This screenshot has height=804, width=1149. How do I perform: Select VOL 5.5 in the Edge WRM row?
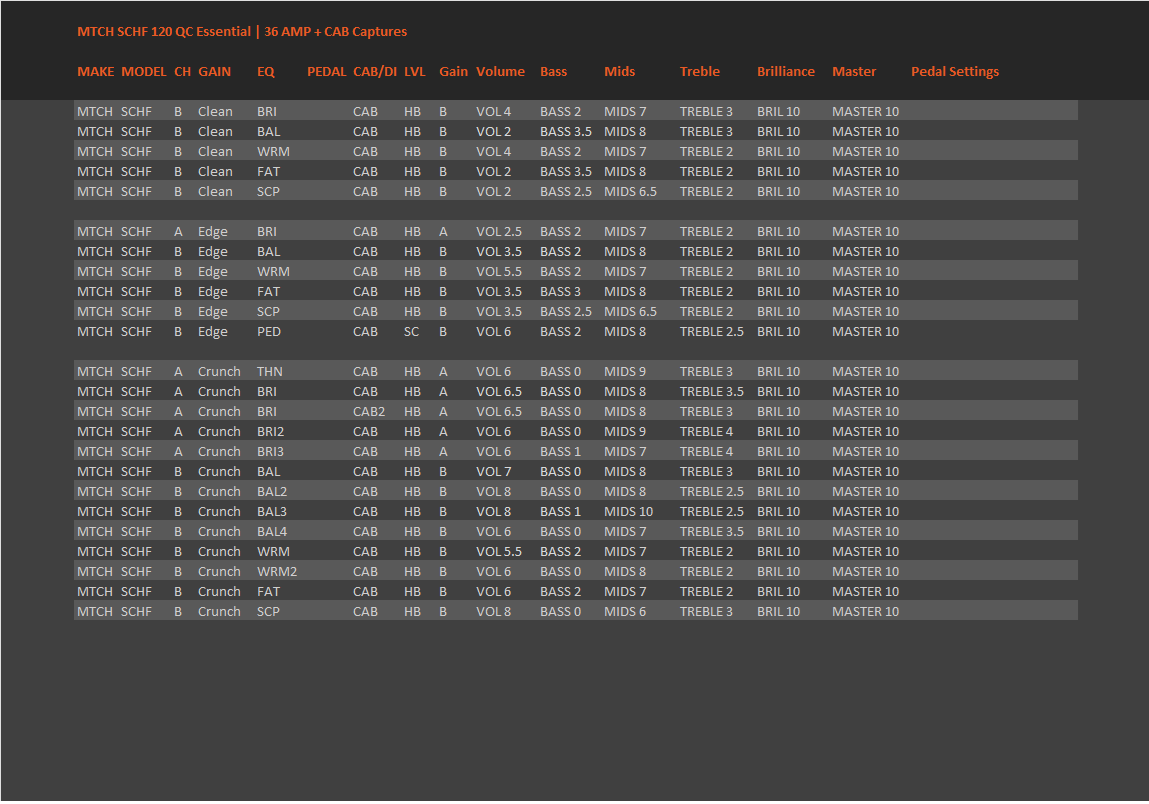coord(498,271)
